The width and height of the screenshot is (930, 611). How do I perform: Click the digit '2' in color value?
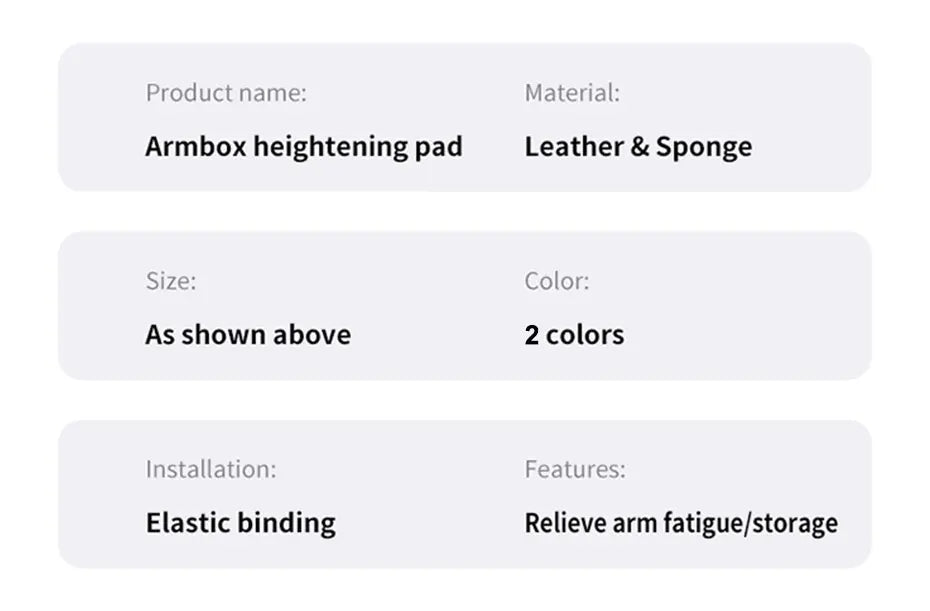tap(532, 335)
